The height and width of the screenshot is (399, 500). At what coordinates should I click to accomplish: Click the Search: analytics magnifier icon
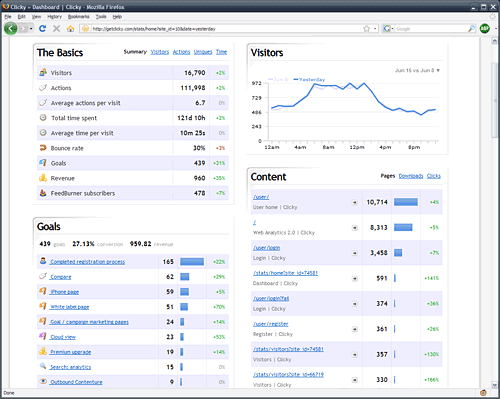point(43,366)
